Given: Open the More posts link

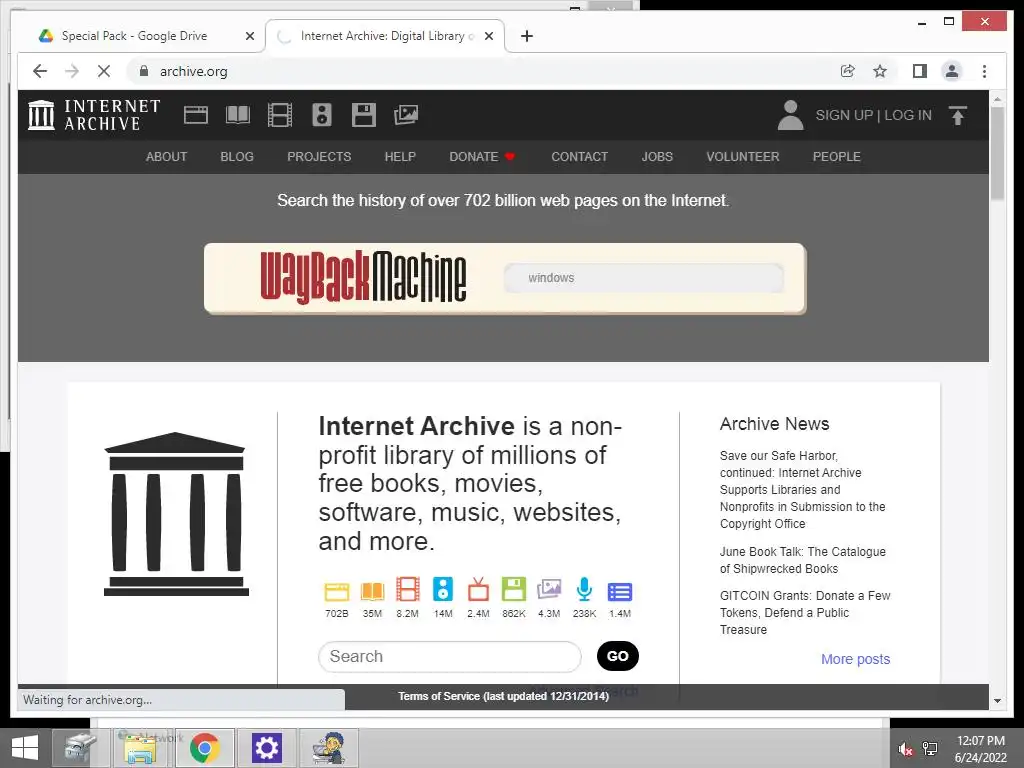Looking at the screenshot, I should pos(856,659).
